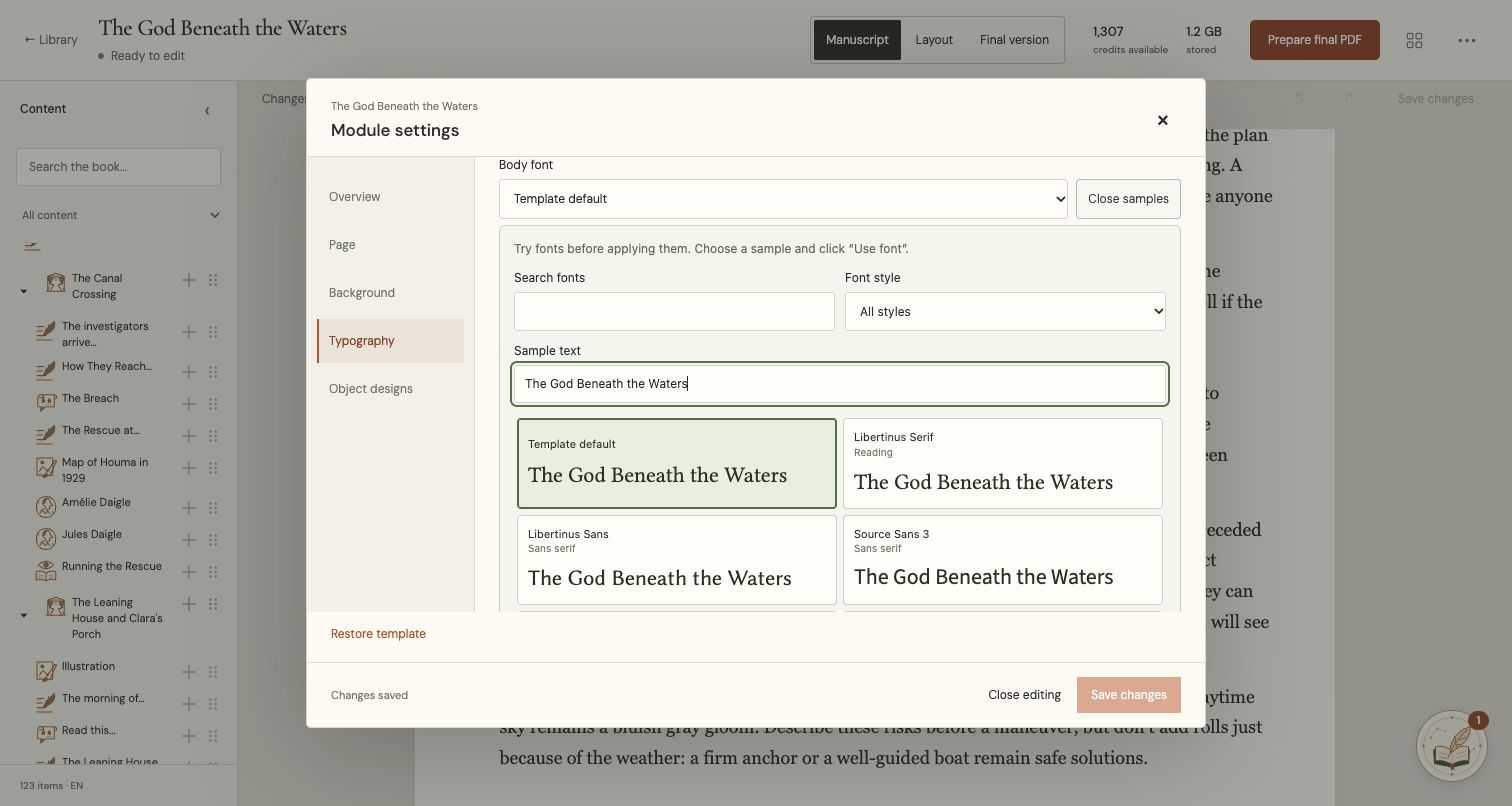1512x806 pixels.
Task: Open the Background settings section
Action: click(390, 293)
